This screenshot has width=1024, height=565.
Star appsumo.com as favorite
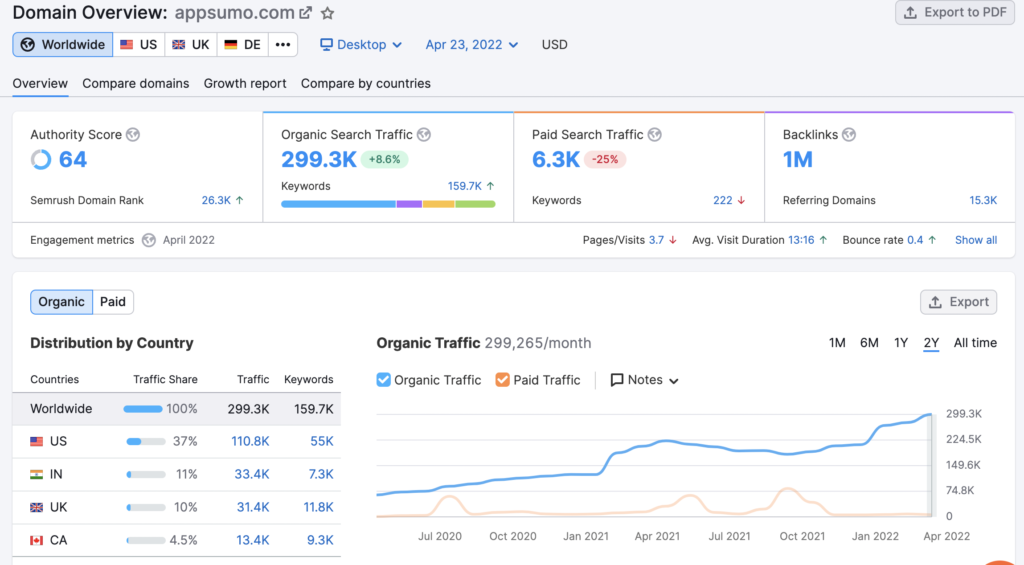coord(328,12)
